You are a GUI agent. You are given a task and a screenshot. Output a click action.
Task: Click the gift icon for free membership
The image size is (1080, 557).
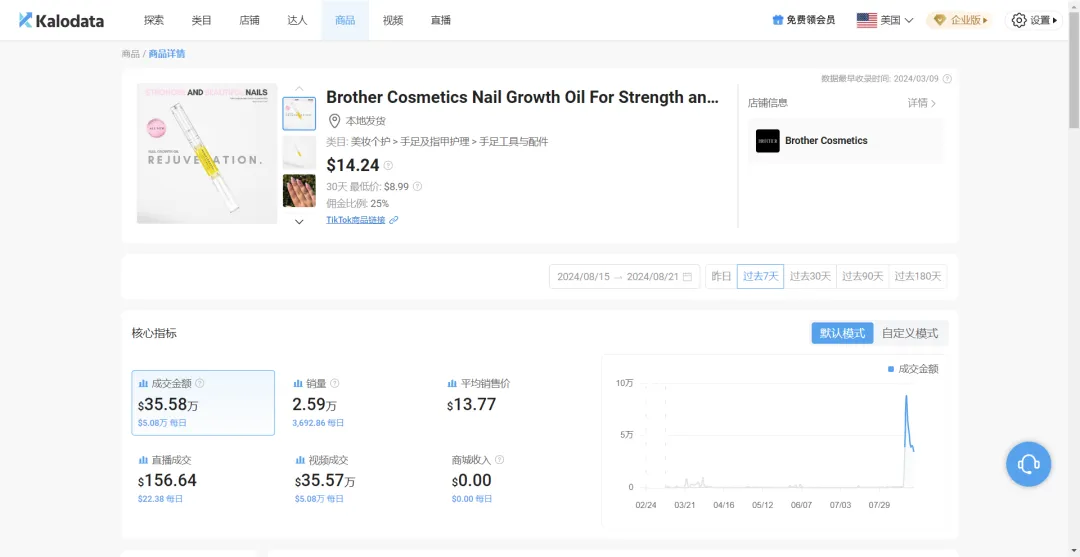point(778,20)
